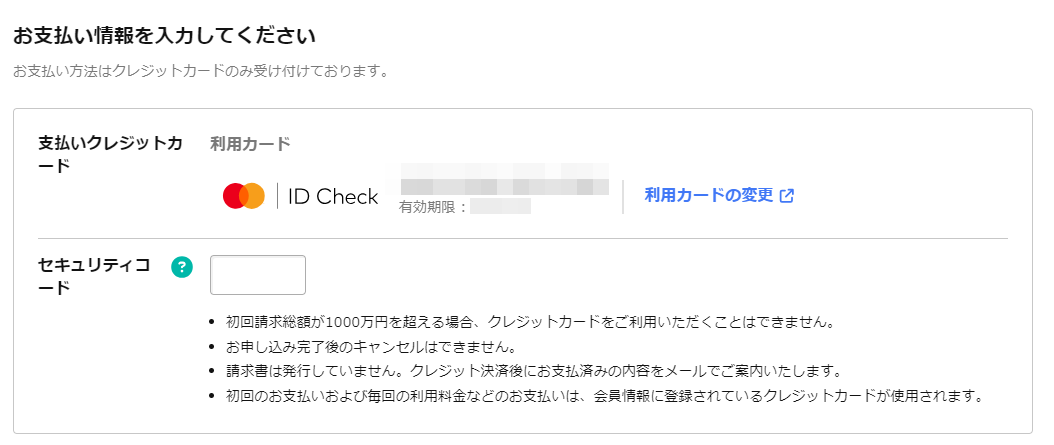
Task: Click the note about the registered card being used
Action: [x=605, y=395]
